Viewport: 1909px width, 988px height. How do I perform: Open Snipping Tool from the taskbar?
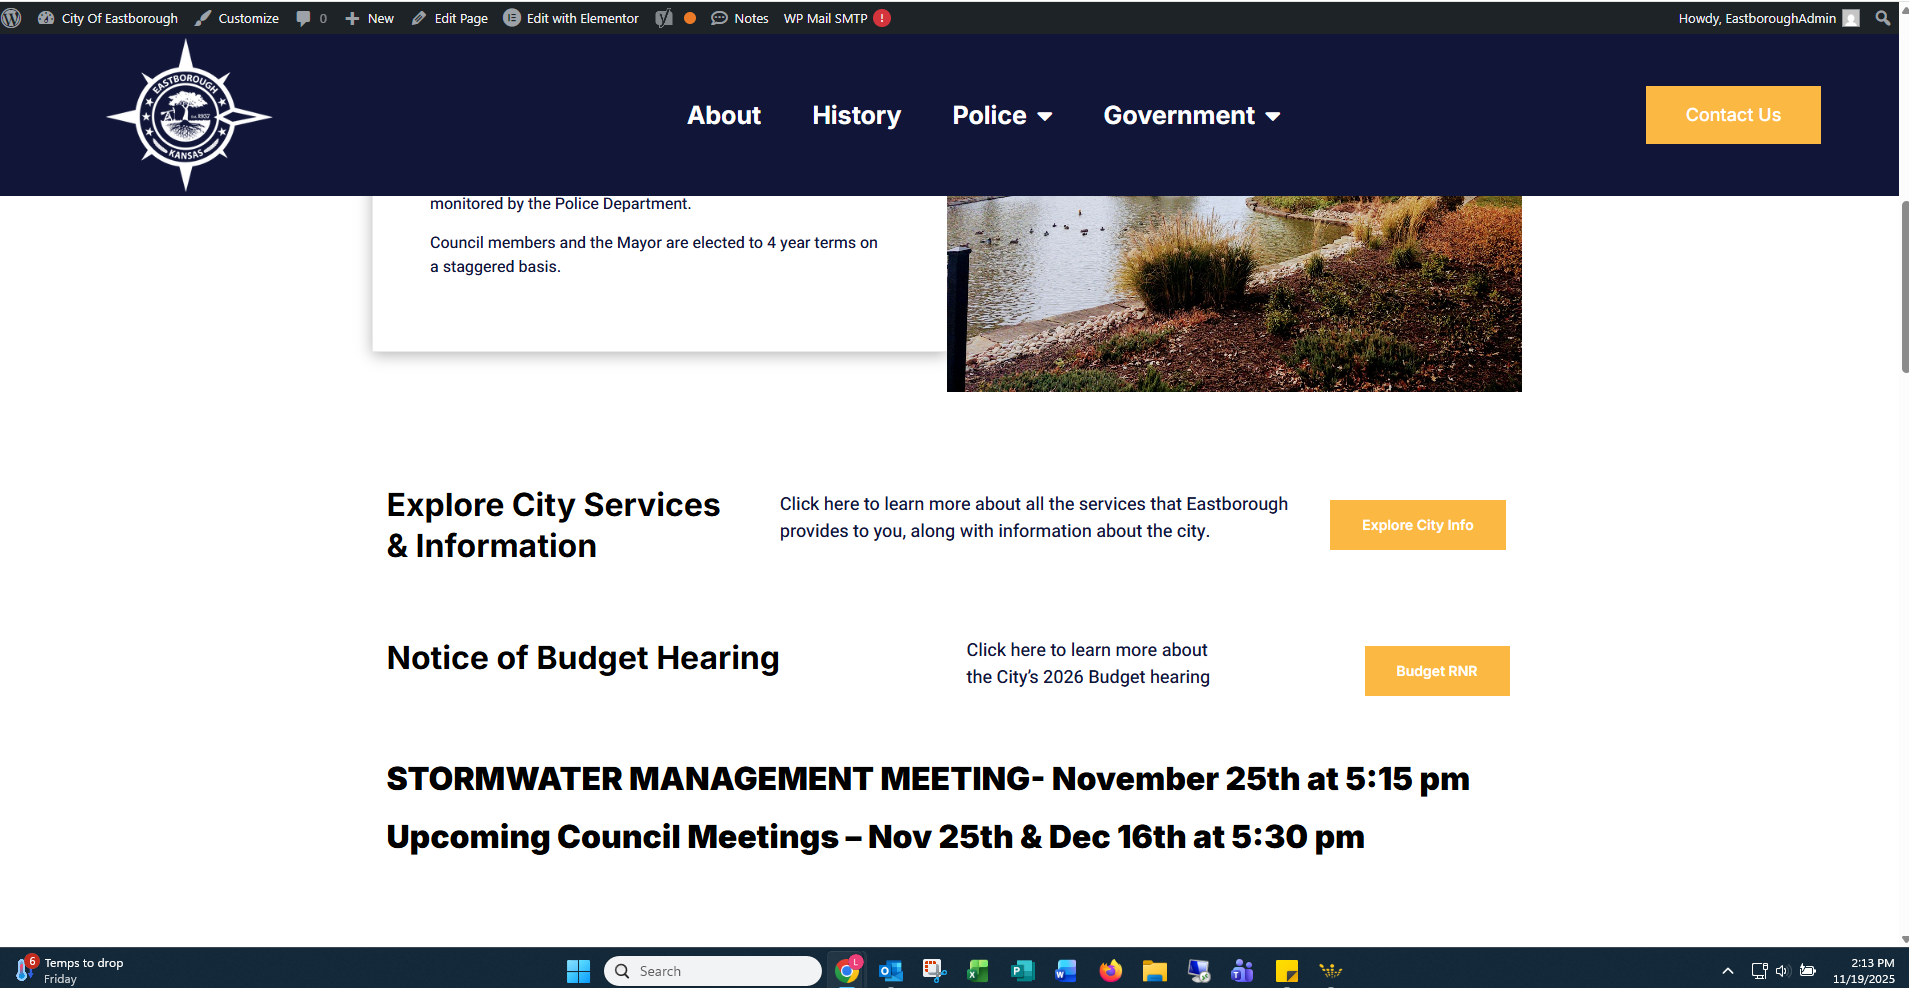pos(934,971)
